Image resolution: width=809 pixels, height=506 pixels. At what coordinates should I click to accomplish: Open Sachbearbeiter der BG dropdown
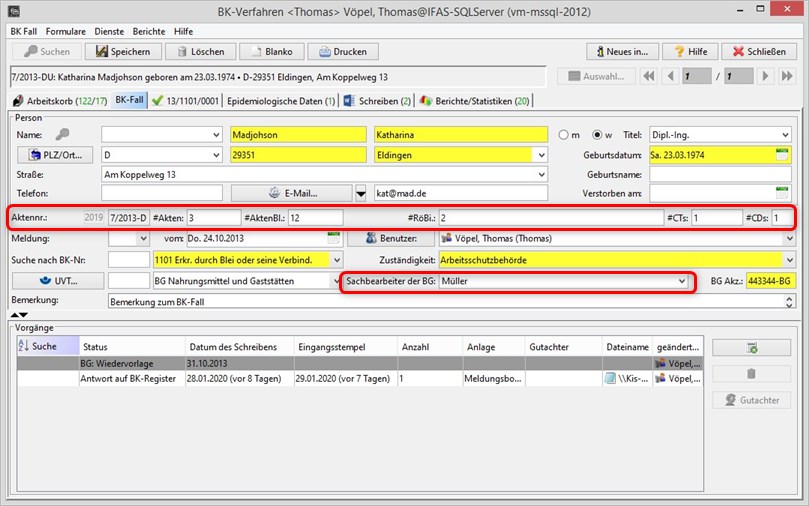pos(681,282)
